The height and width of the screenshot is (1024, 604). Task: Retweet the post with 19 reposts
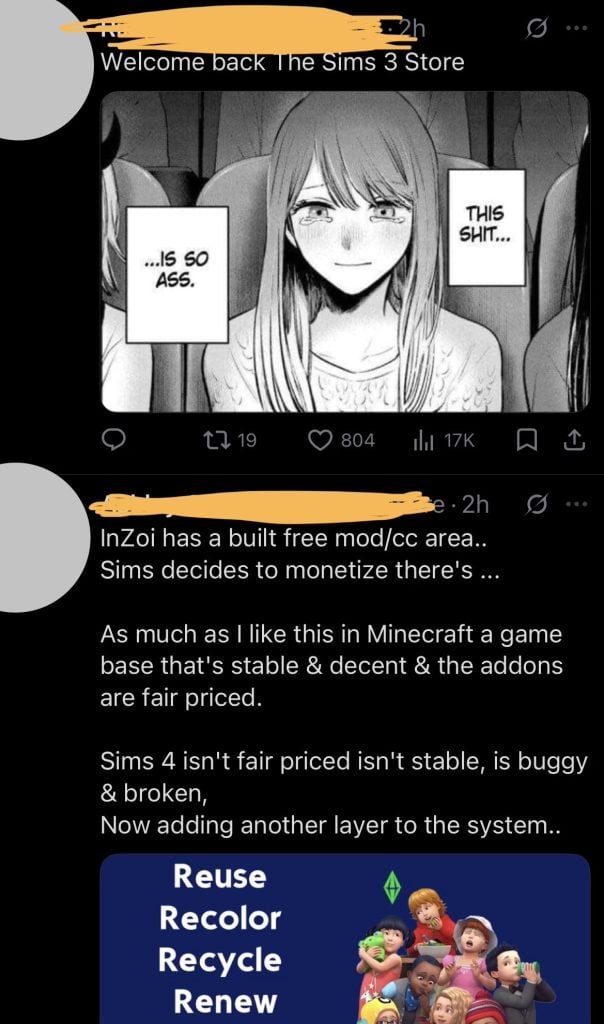click(x=229, y=441)
